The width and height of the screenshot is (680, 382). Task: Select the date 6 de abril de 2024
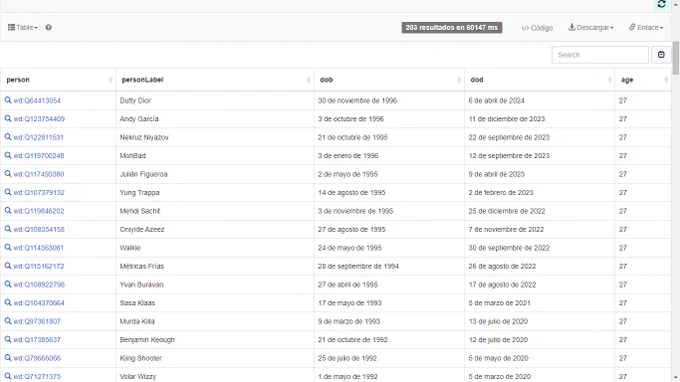pos(496,101)
